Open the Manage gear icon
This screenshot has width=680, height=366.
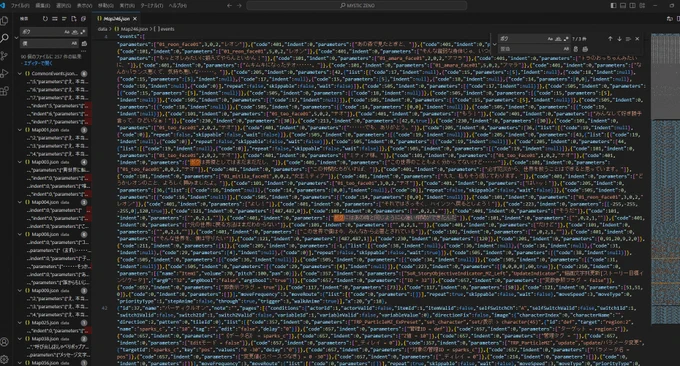pos(4,359)
